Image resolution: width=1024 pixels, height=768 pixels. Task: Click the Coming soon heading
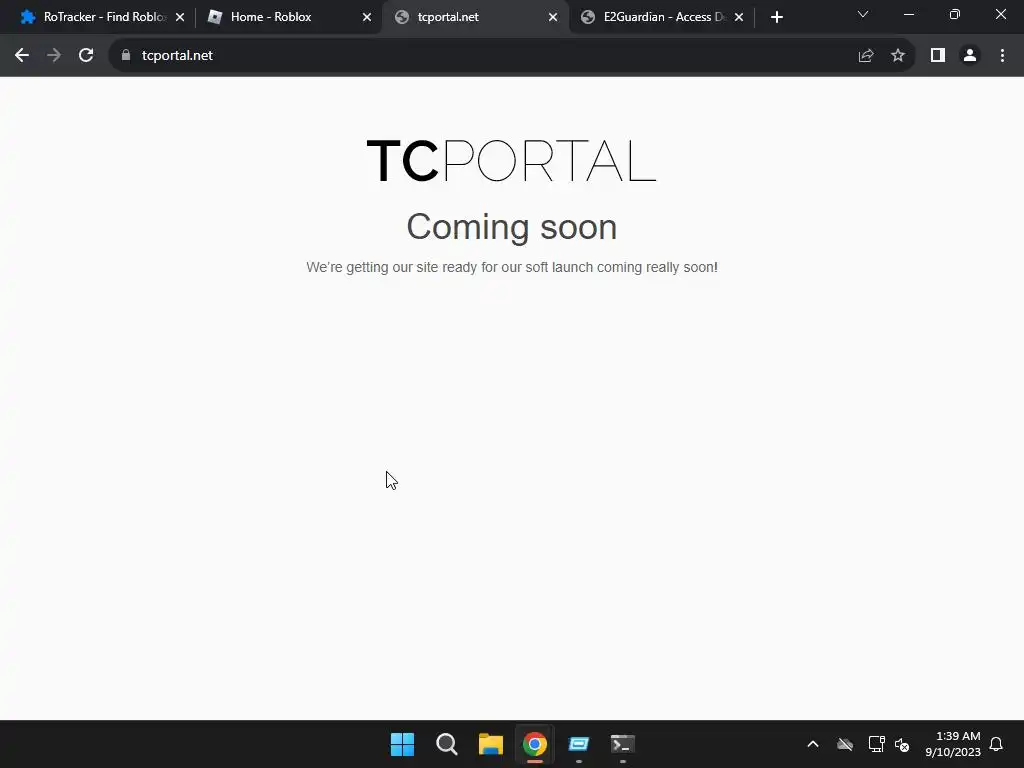[511, 227]
